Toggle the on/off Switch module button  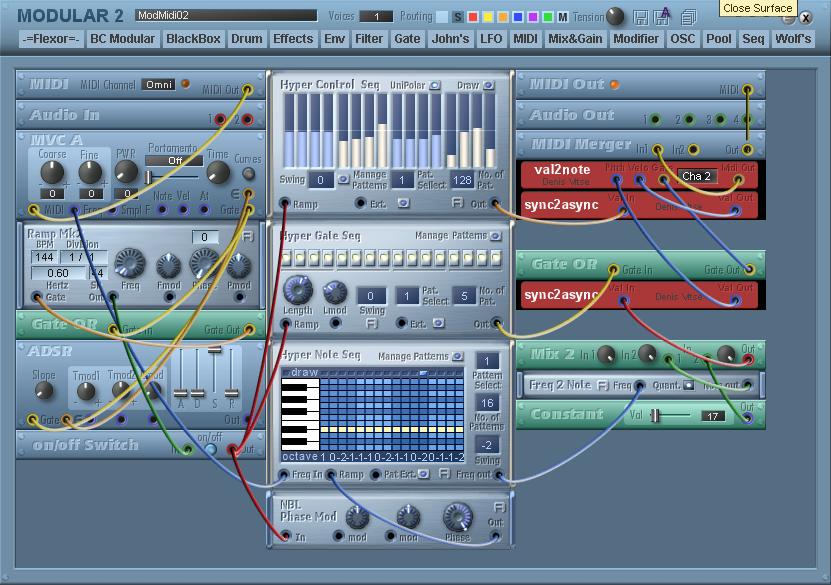210,449
